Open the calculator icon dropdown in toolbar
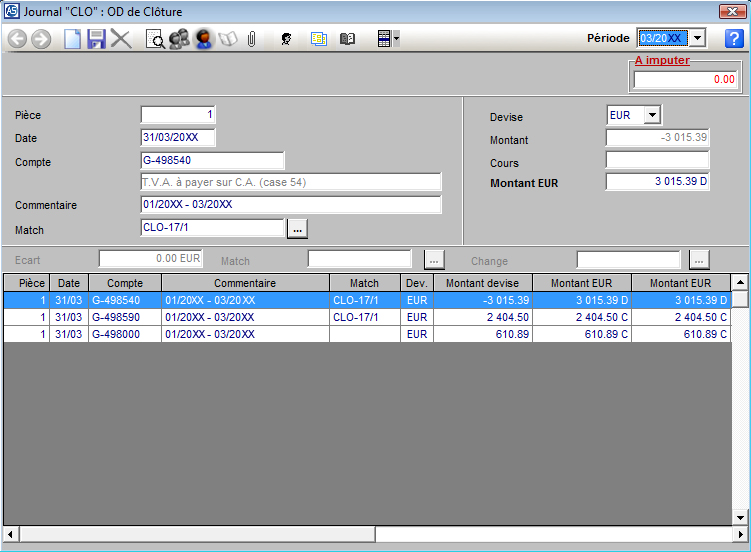 pos(385,39)
